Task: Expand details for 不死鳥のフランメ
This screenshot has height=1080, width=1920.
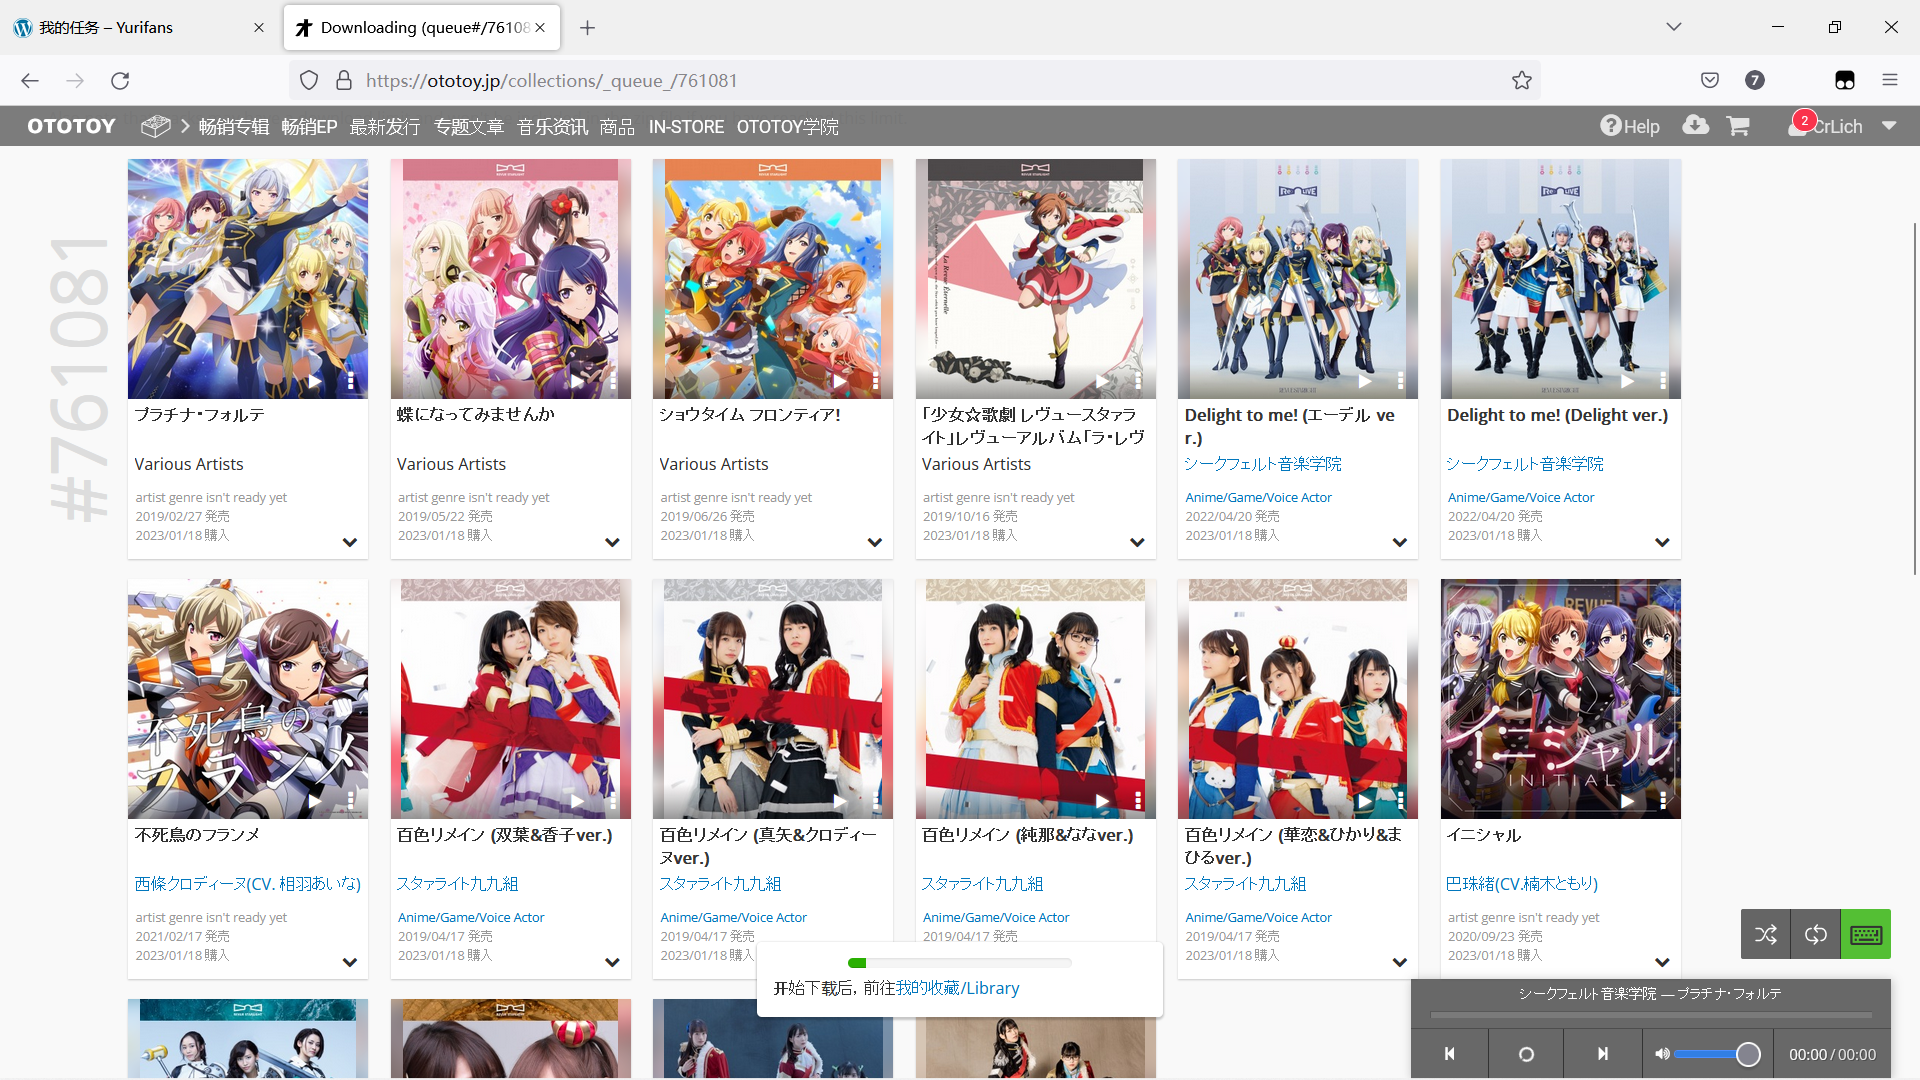Action: coord(349,962)
